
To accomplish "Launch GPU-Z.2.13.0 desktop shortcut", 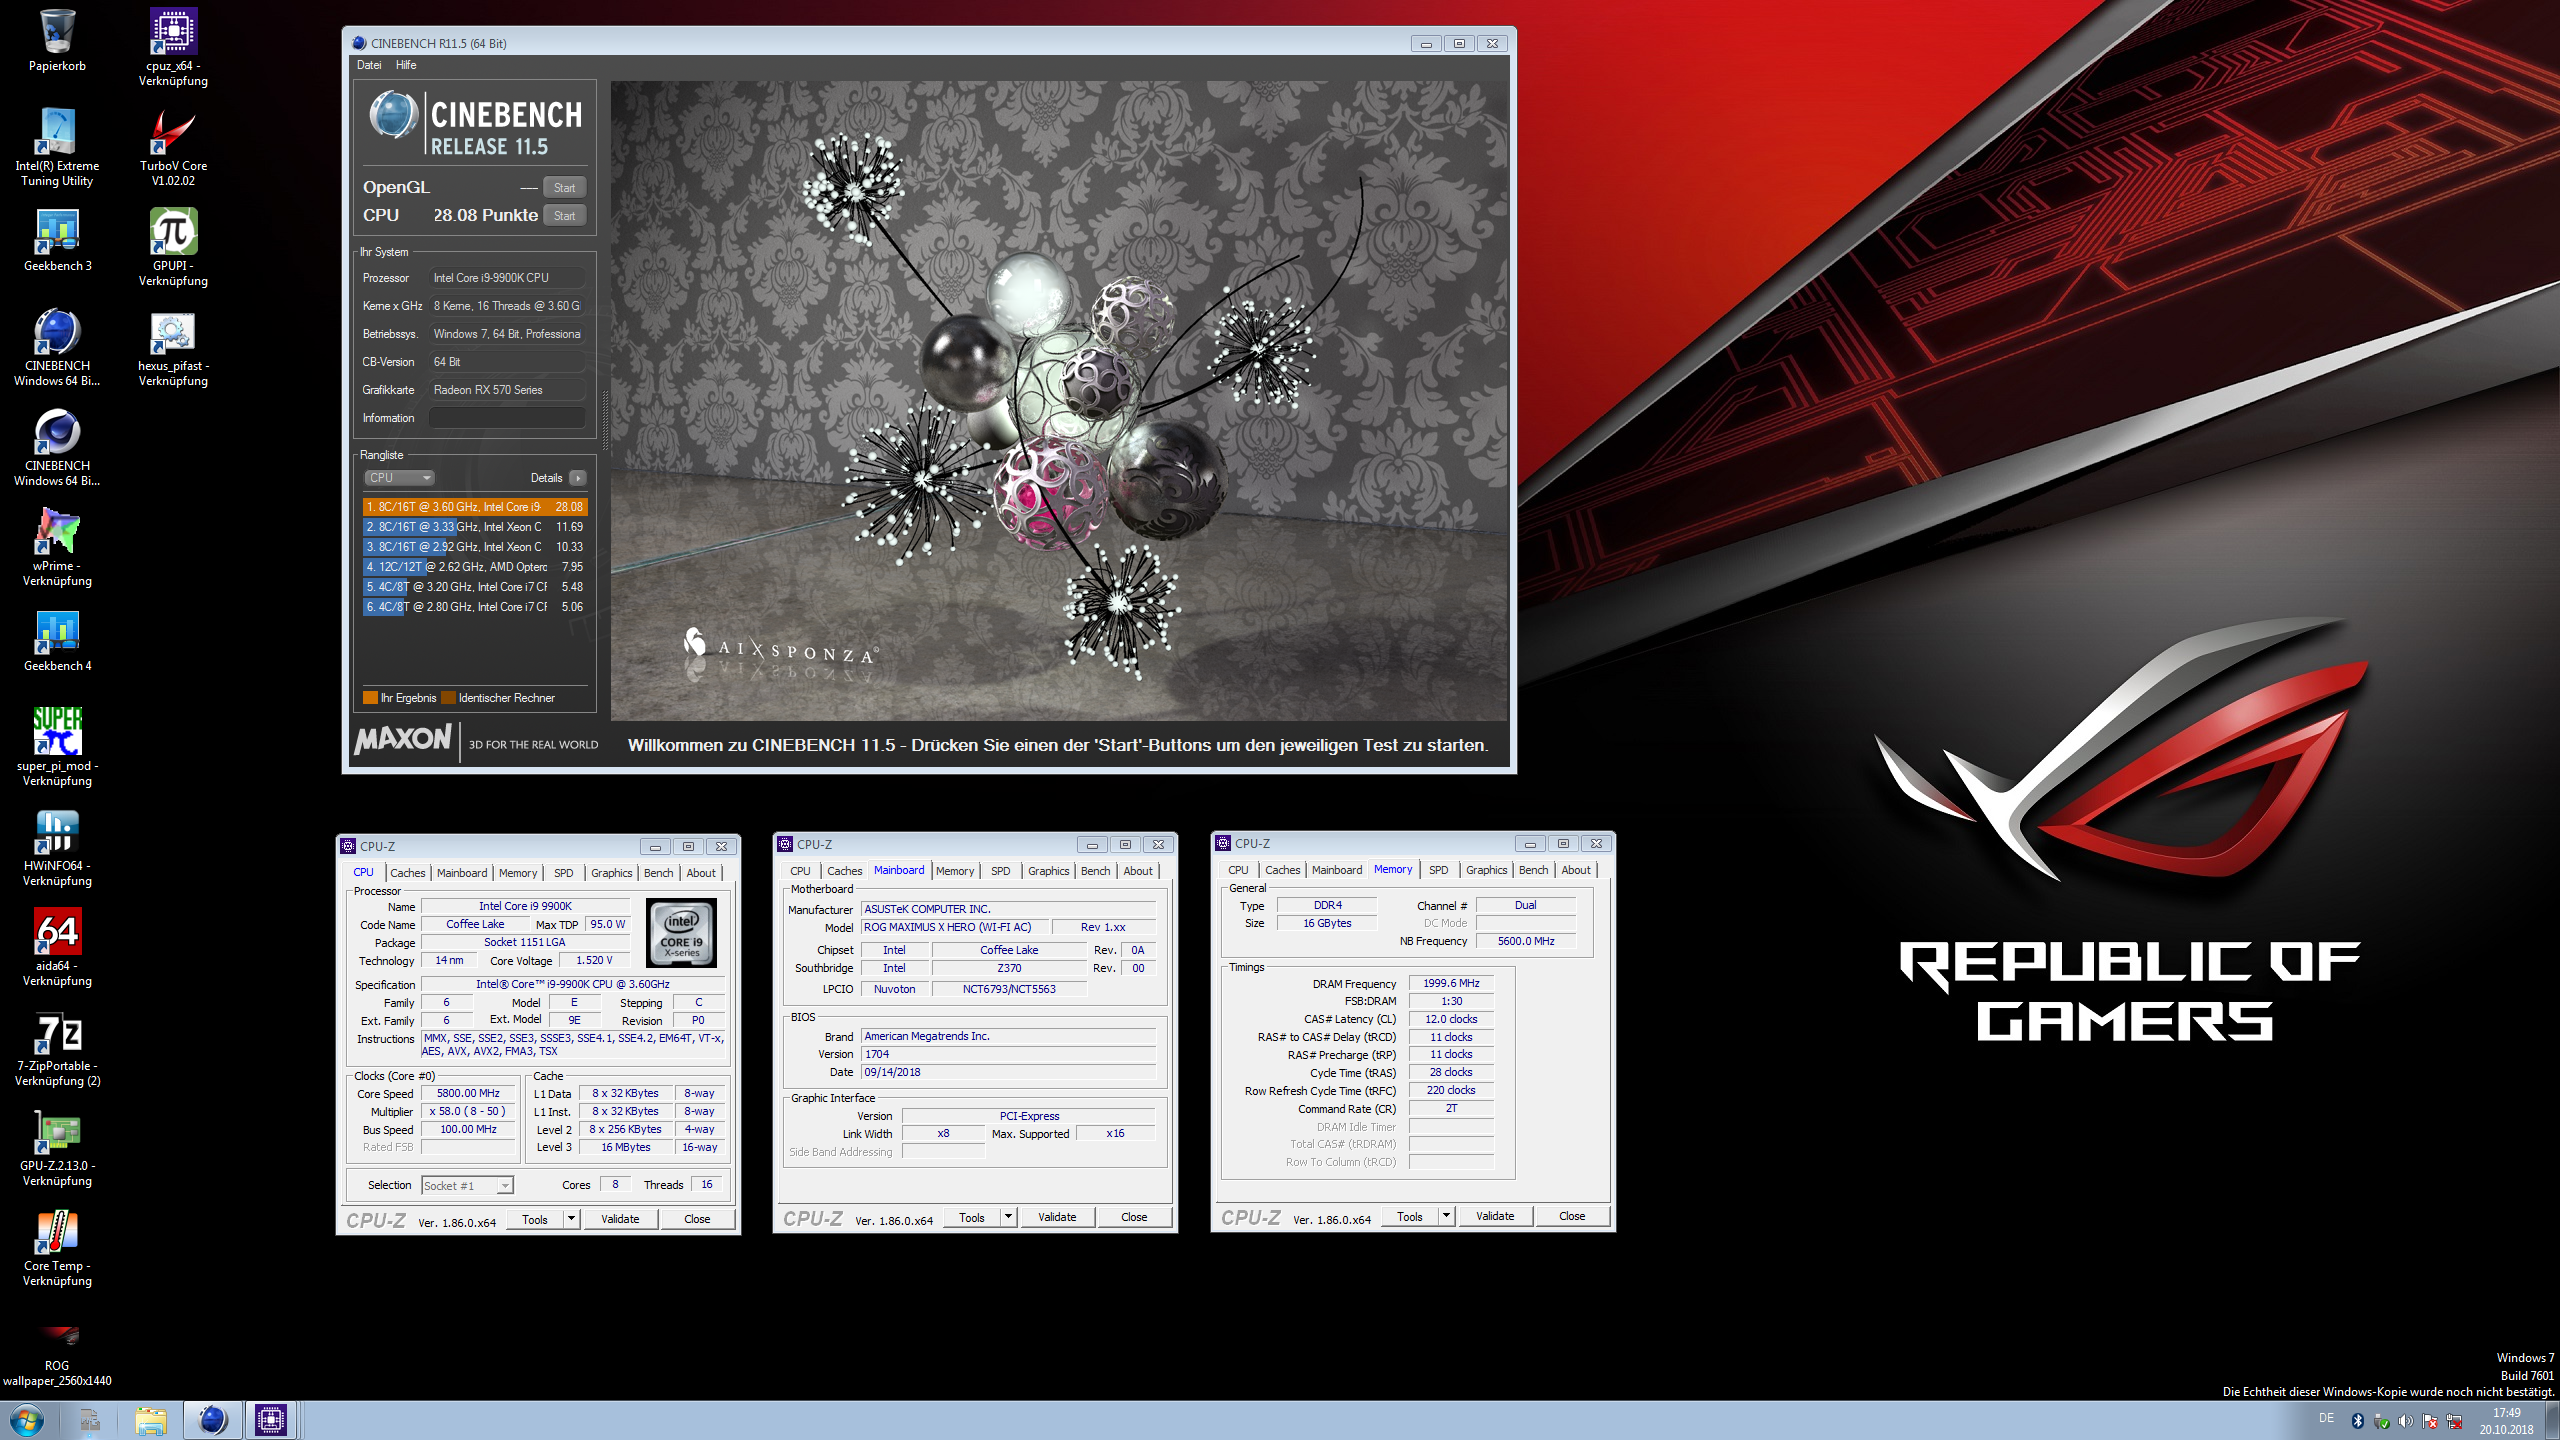I will coord(57,1147).
